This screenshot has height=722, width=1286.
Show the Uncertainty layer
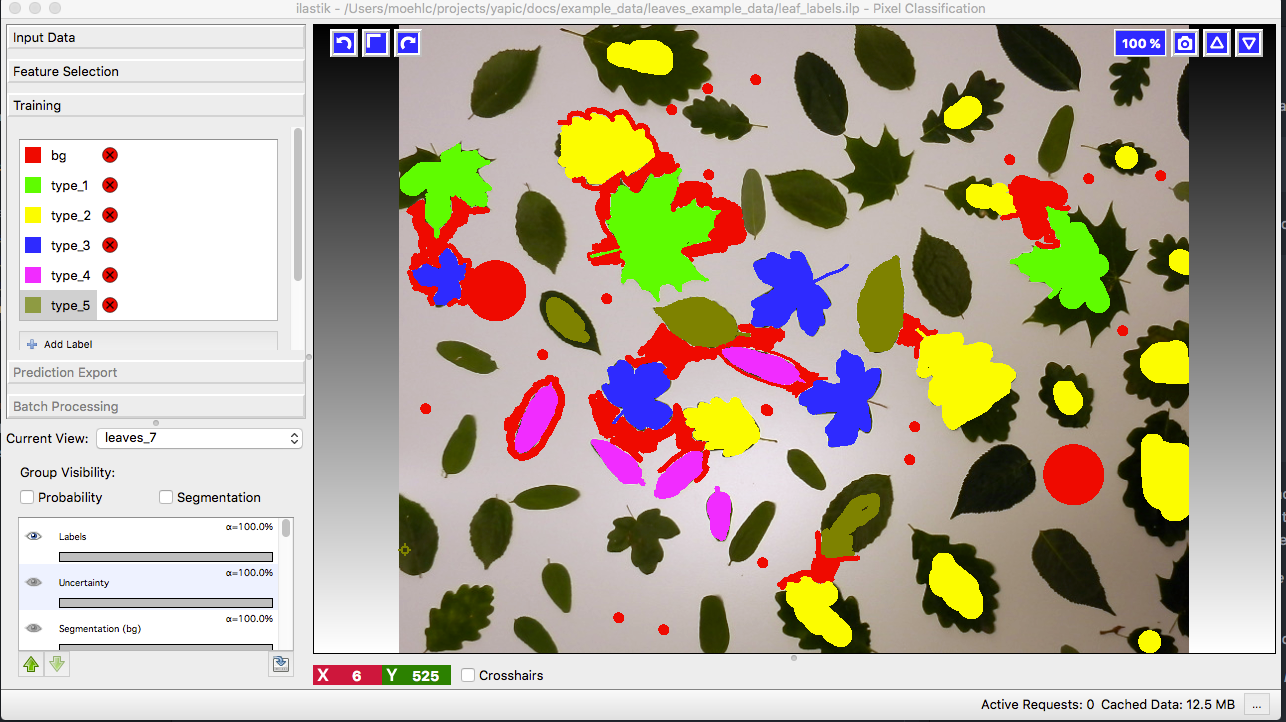pyautogui.click(x=33, y=582)
